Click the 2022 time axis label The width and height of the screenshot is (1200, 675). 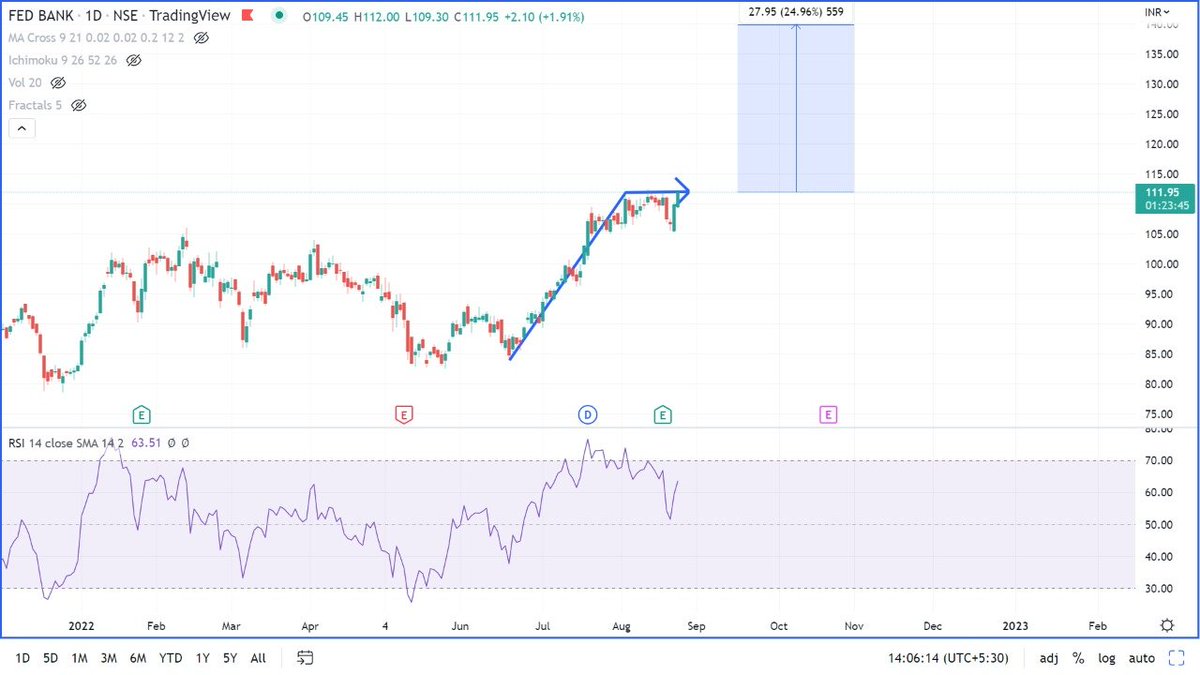81,626
